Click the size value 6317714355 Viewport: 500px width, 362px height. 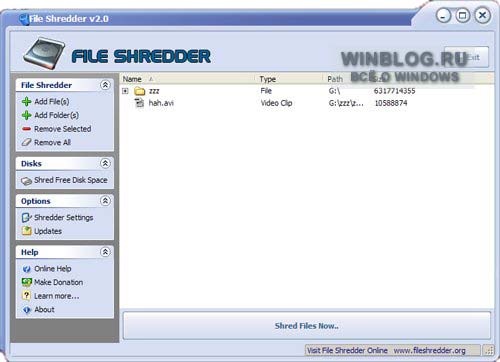pyautogui.click(x=395, y=91)
